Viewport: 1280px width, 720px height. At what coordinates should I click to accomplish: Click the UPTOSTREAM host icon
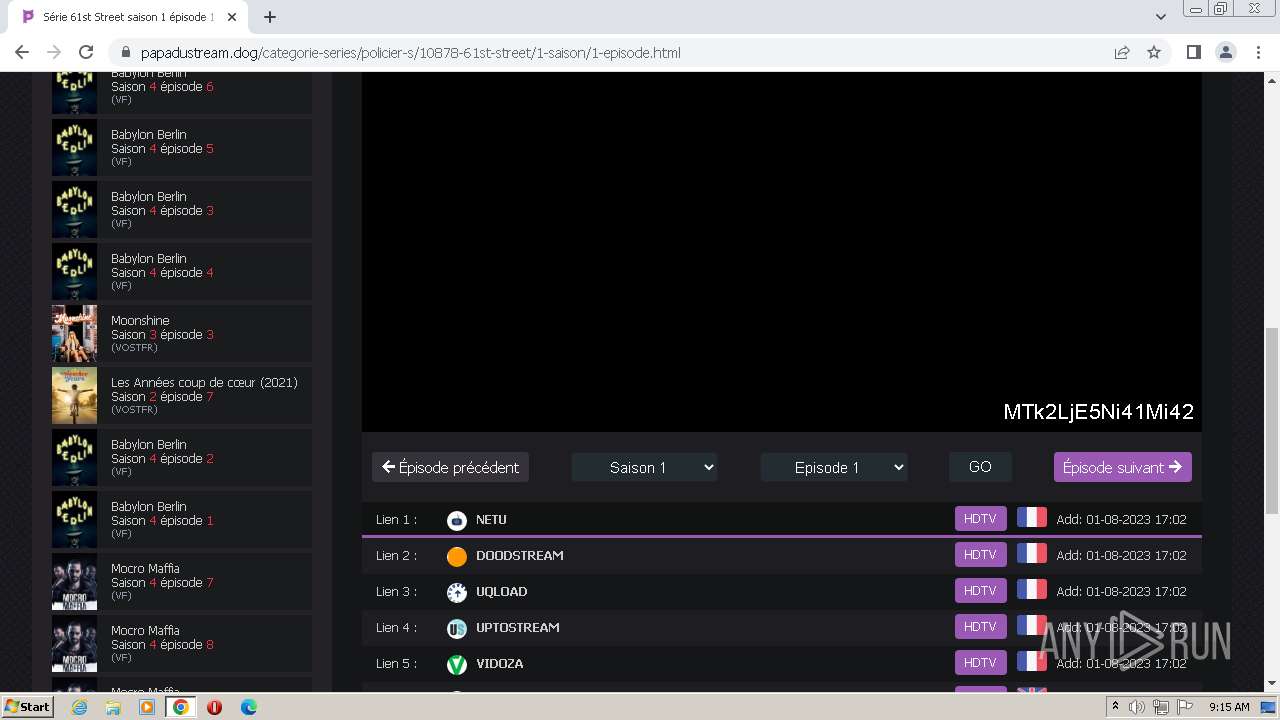pyautogui.click(x=456, y=628)
